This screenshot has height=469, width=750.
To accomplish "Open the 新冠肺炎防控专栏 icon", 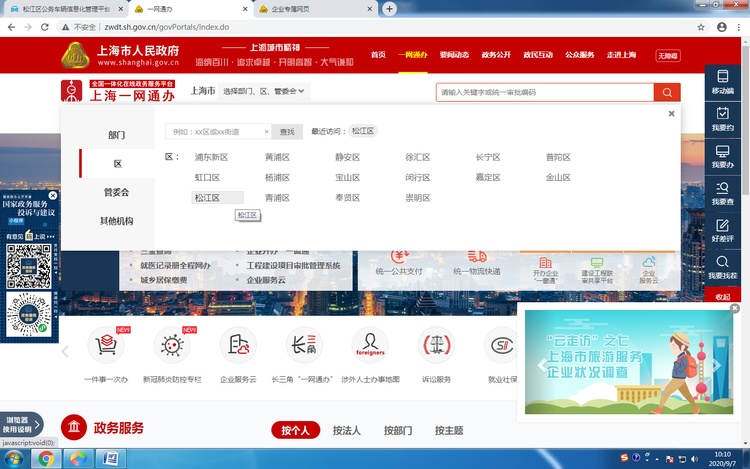I will pos(172,346).
